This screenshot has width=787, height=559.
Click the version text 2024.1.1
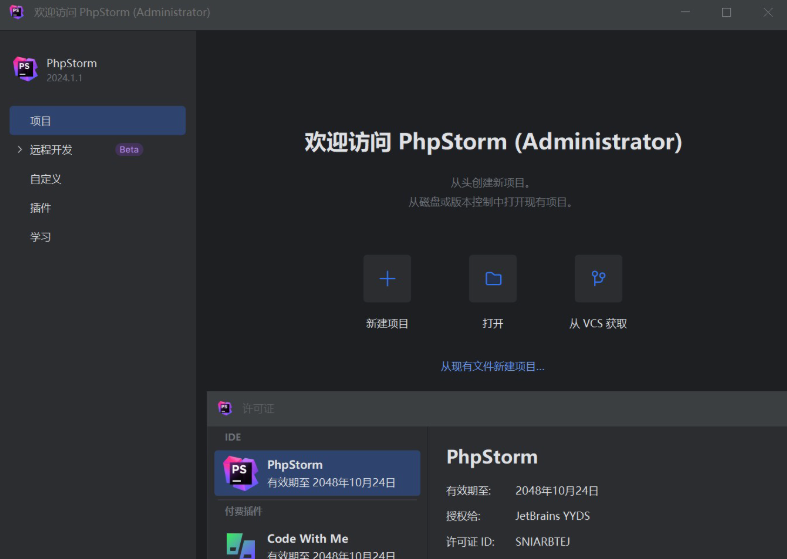tap(64, 78)
